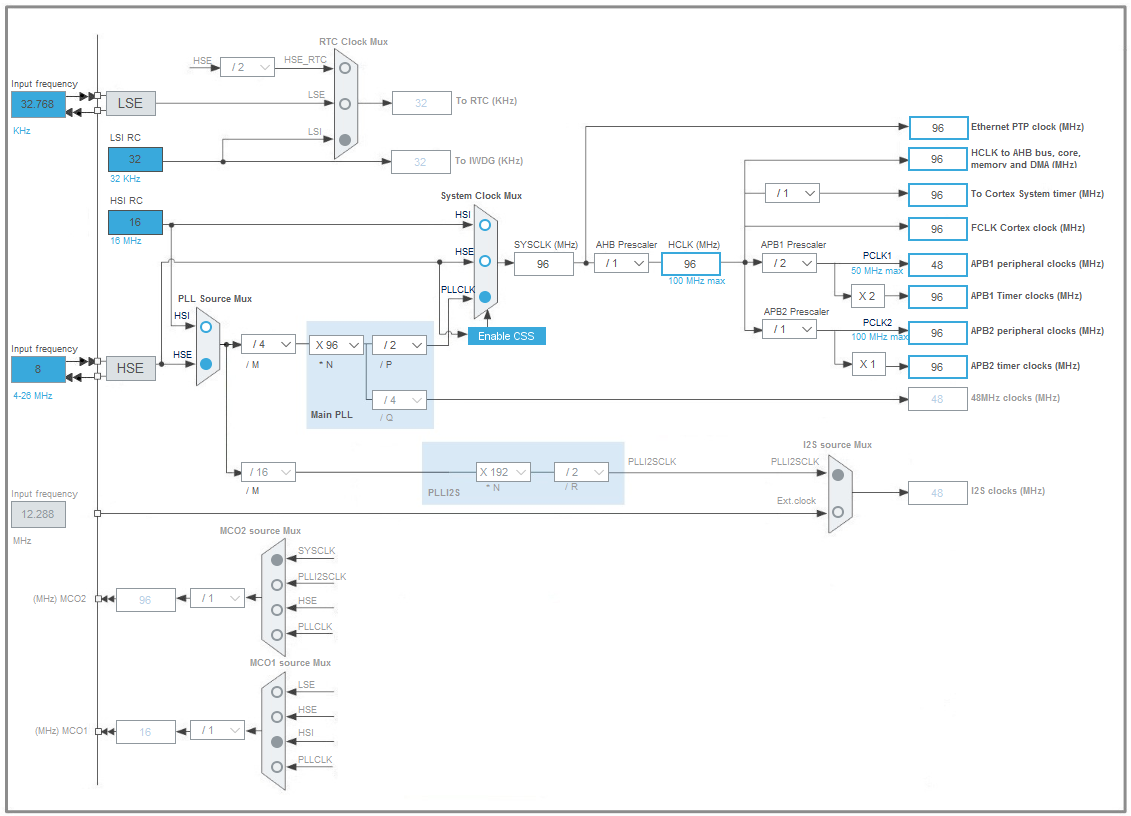Open the Main PLL X96 multiplier dropdown

tap(336, 344)
